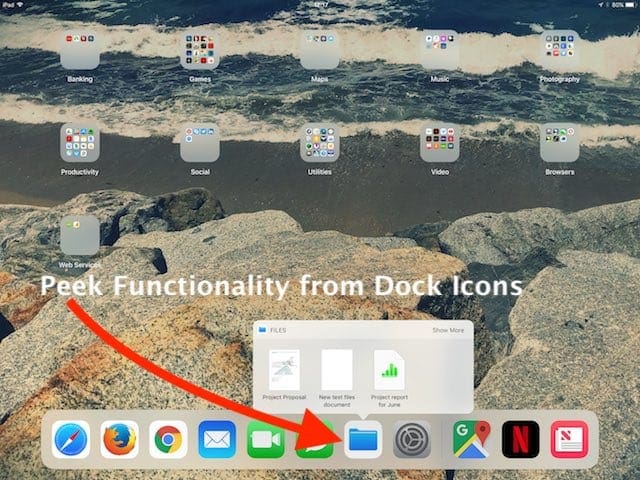
Task: Launch Firefox from the dock
Action: pos(120,439)
